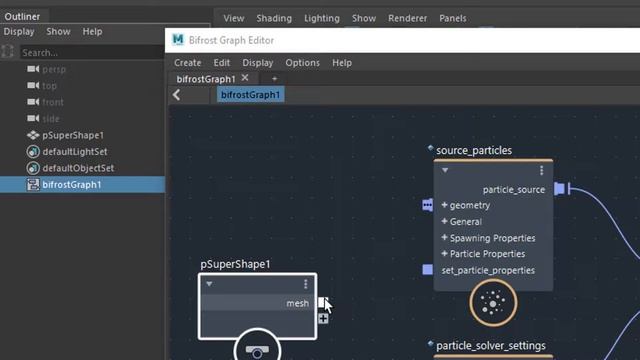Click the Outliner search filter icon

(7, 52)
